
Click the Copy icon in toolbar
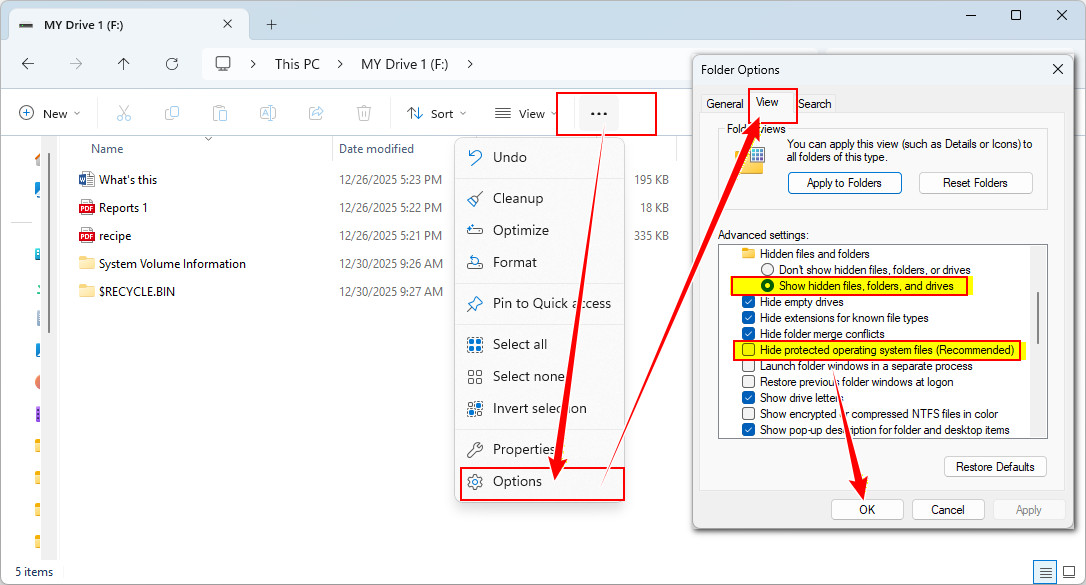pos(172,114)
